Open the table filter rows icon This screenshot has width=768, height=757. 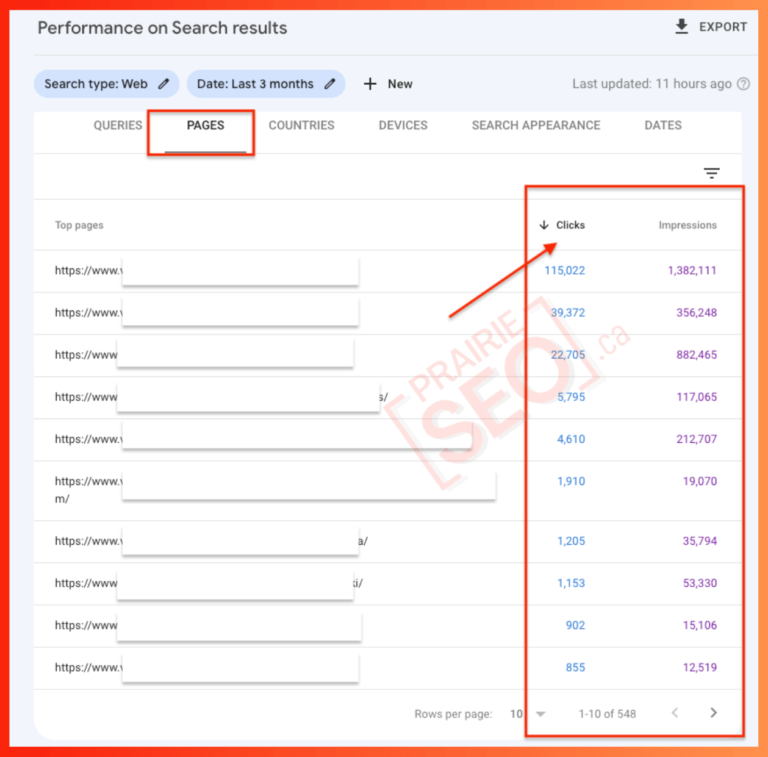click(711, 173)
